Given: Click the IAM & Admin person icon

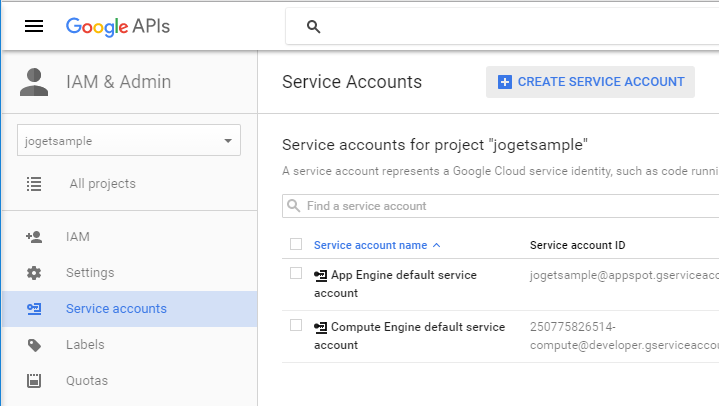Looking at the screenshot, I should [34, 82].
